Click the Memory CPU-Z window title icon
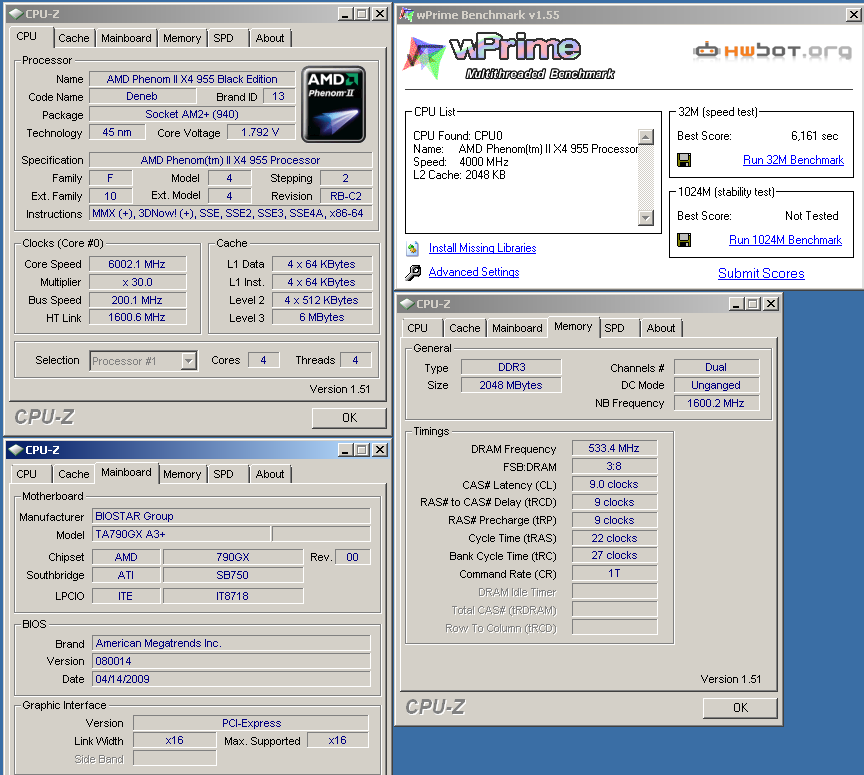This screenshot has width=864, height=775. coord(407,304)
